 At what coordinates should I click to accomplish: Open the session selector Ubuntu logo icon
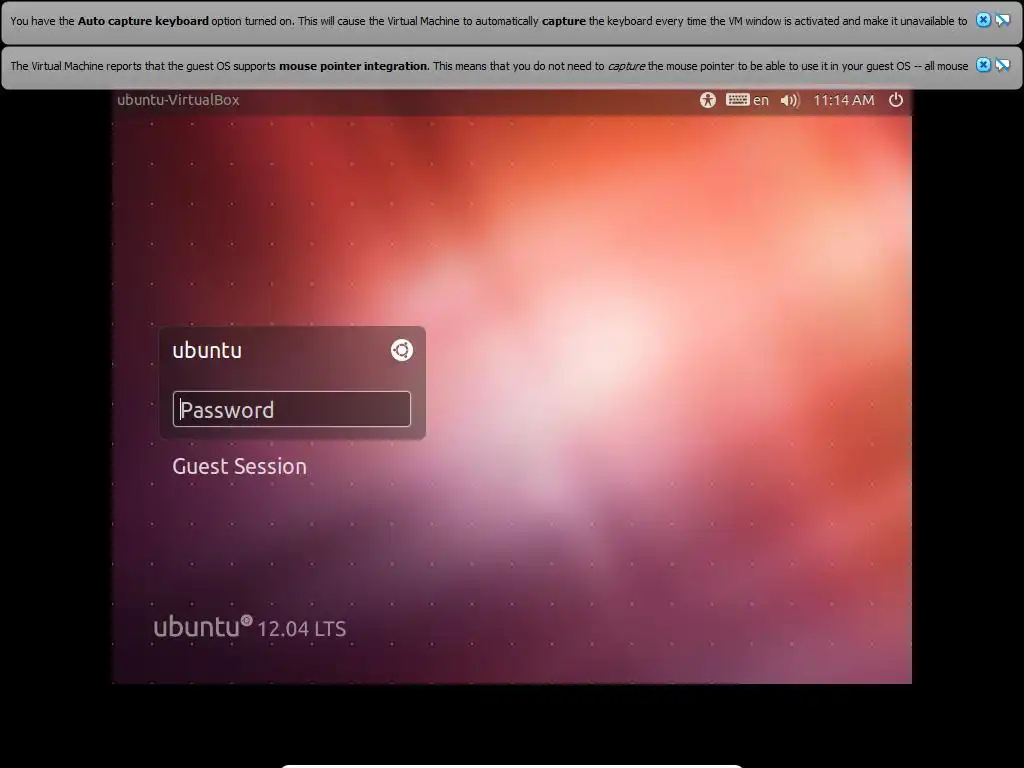(402, 350)
